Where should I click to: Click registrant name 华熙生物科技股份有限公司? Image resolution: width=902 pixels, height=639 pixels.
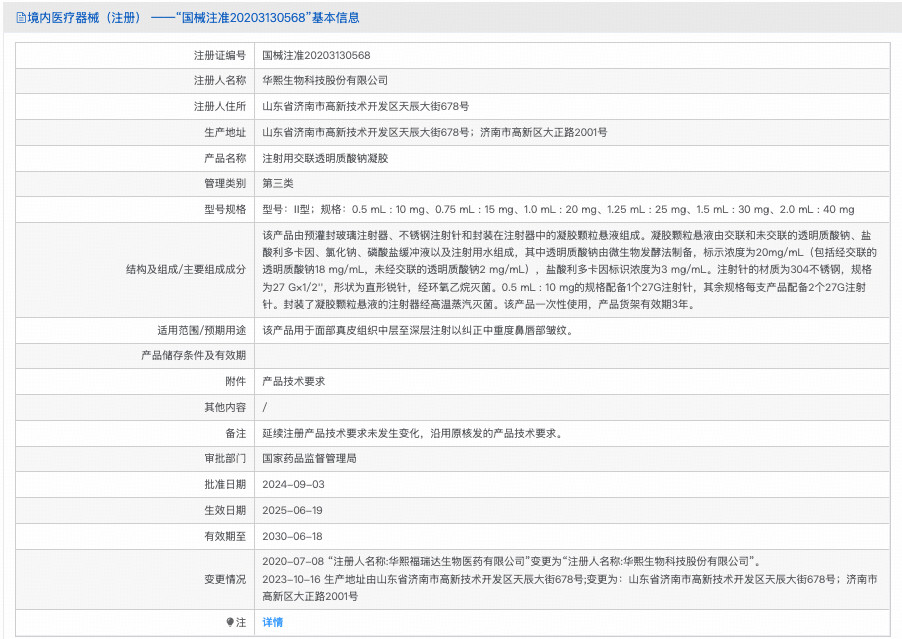[325, 80]
